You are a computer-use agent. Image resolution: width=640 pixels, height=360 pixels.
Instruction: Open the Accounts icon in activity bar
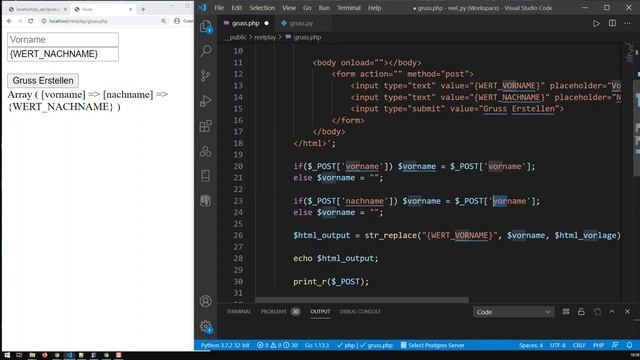tap(206, 301)
